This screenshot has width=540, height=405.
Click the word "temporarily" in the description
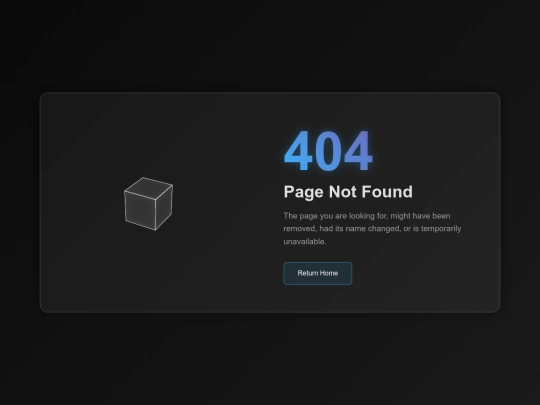pyautogui.click(x=441, y=229)
